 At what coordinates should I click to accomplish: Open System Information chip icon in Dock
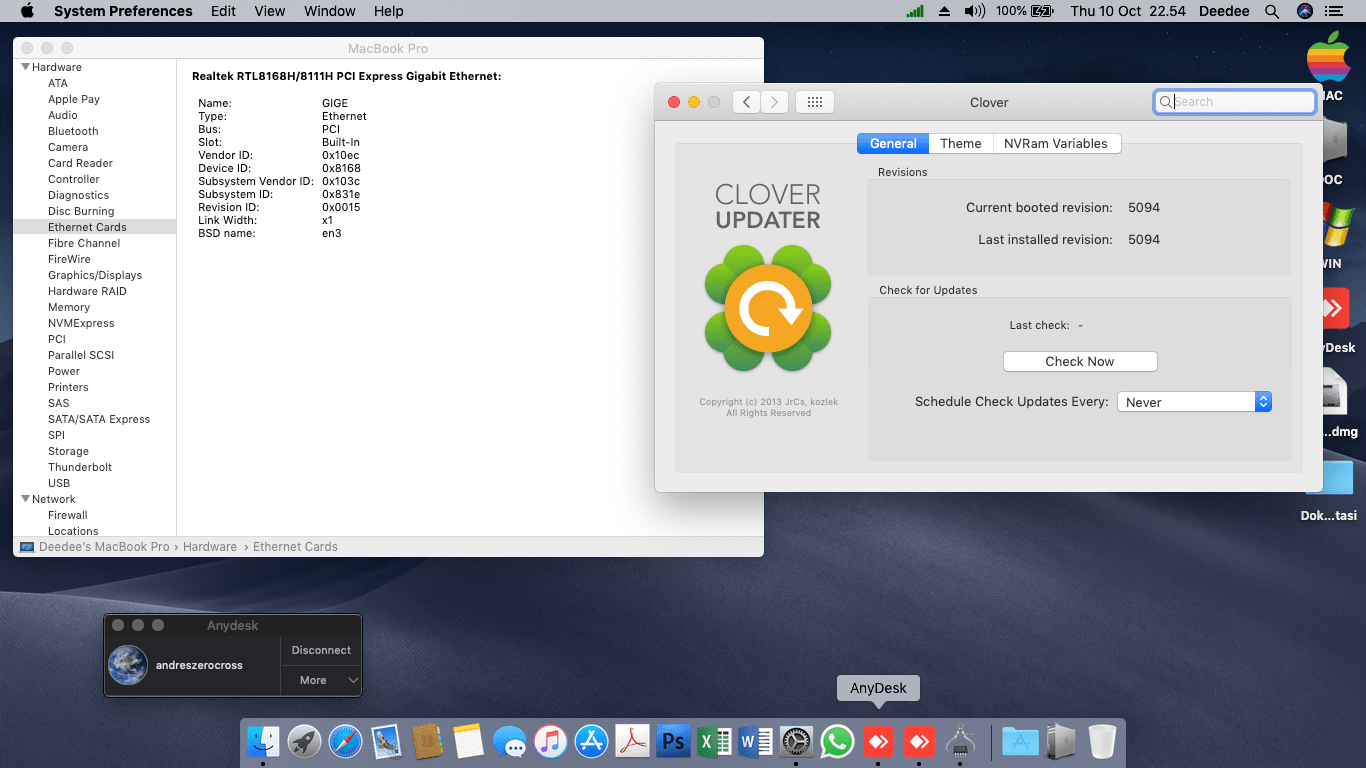click(960, 741)
